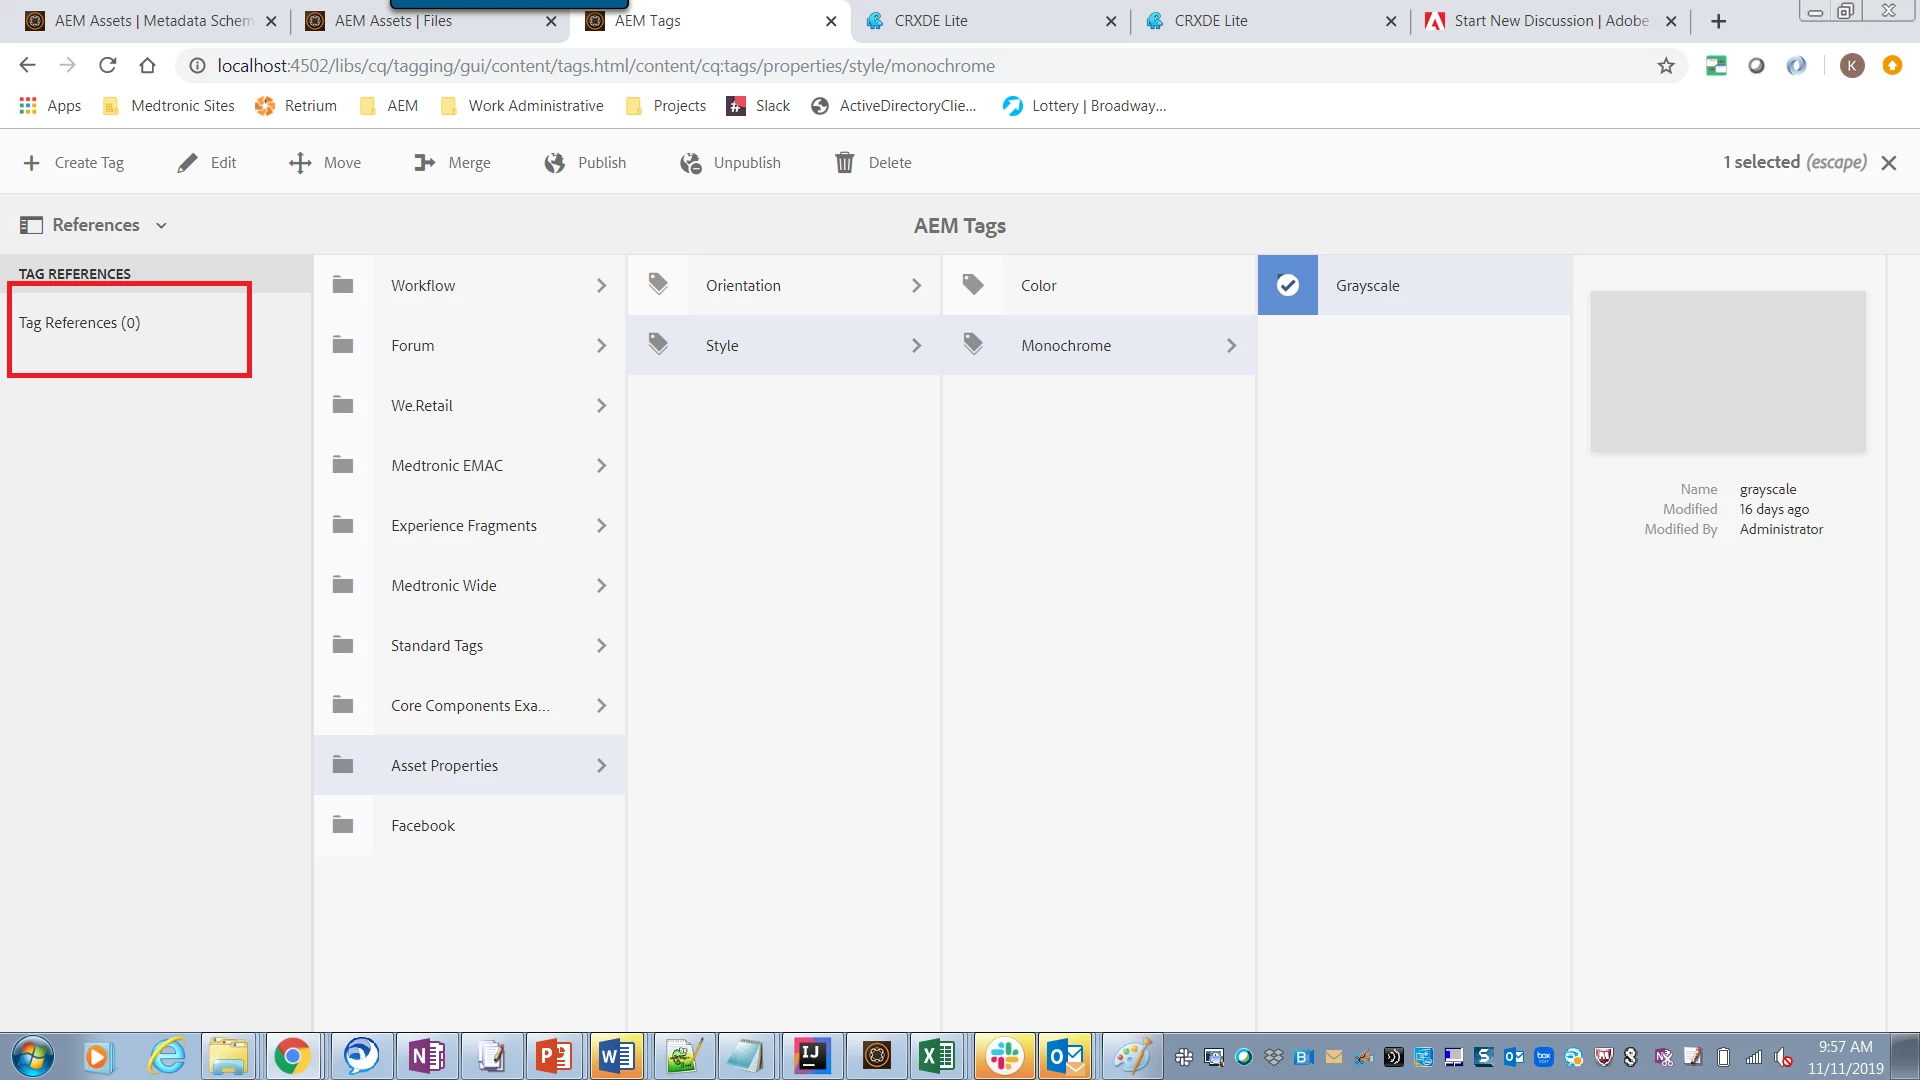Expand the Workflow namespace chevron
This screenshot has width=1920, height=1080.
[x=601, y=285]
